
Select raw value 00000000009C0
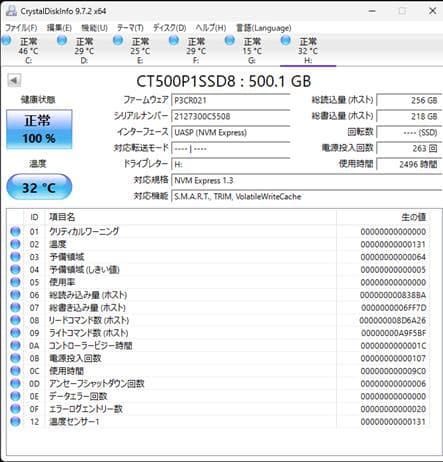point(393,371)
